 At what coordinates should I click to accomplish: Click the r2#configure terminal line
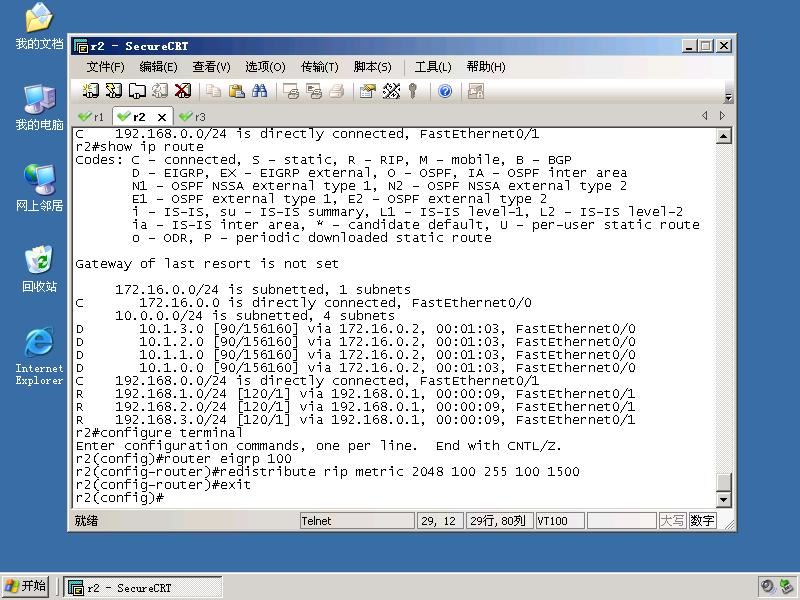click(x=159, y=433)
